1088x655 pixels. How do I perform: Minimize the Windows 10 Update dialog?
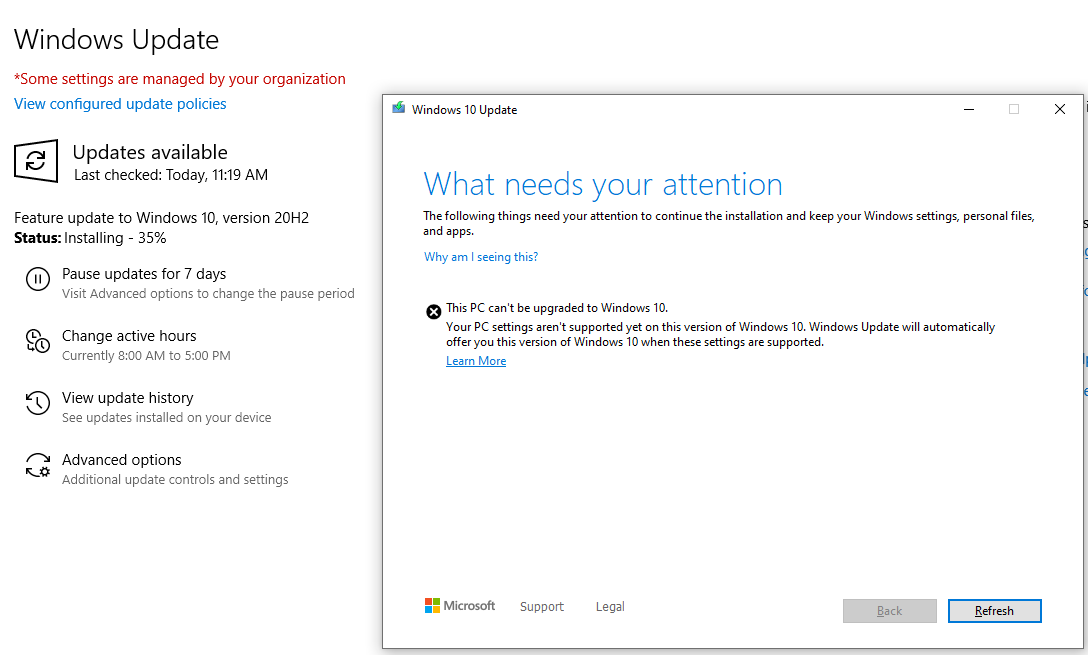969,109
